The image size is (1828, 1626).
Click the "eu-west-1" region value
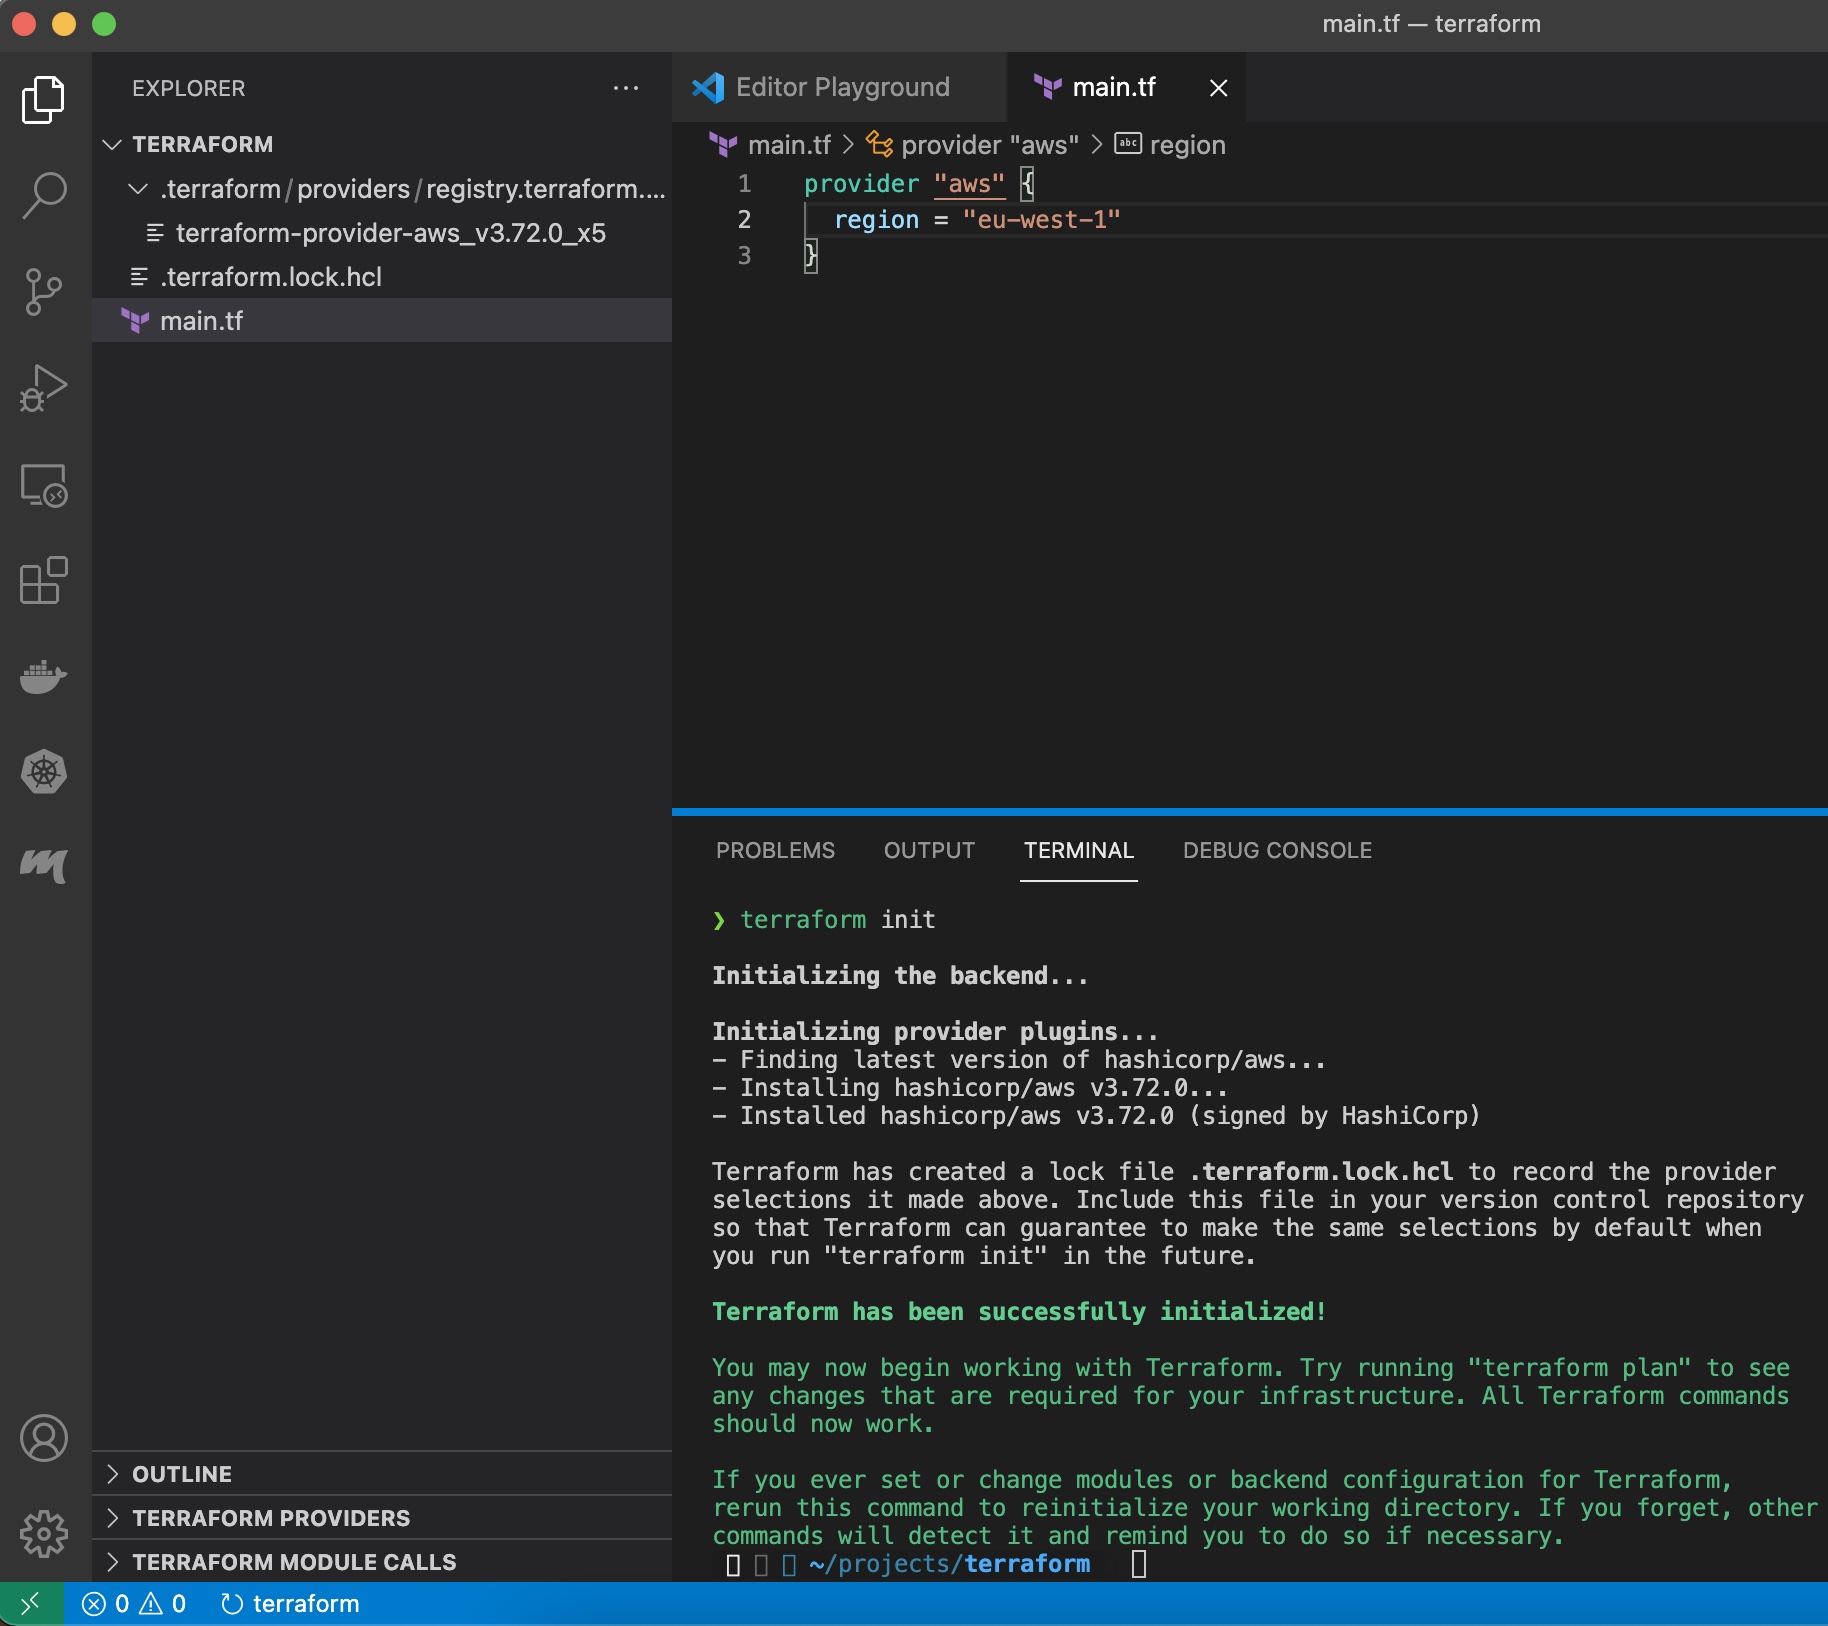1041,220
